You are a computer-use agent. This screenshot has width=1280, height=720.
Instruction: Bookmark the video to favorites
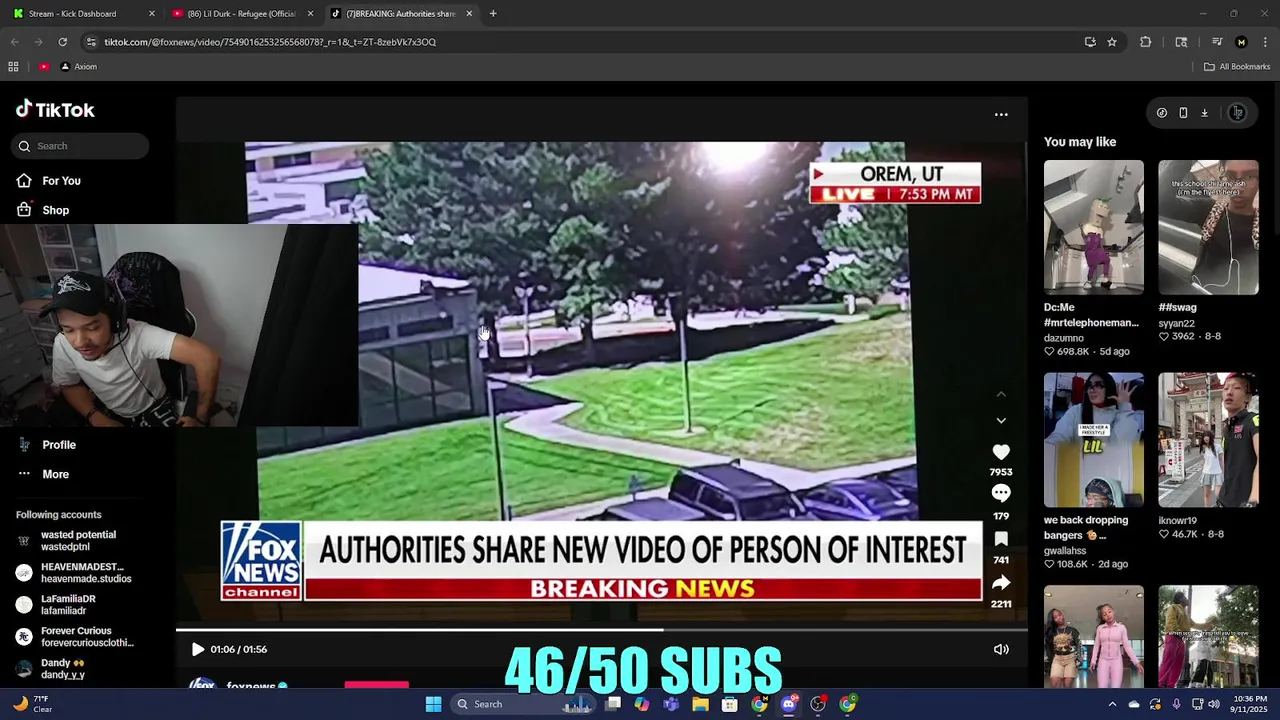pos(1001,539)
